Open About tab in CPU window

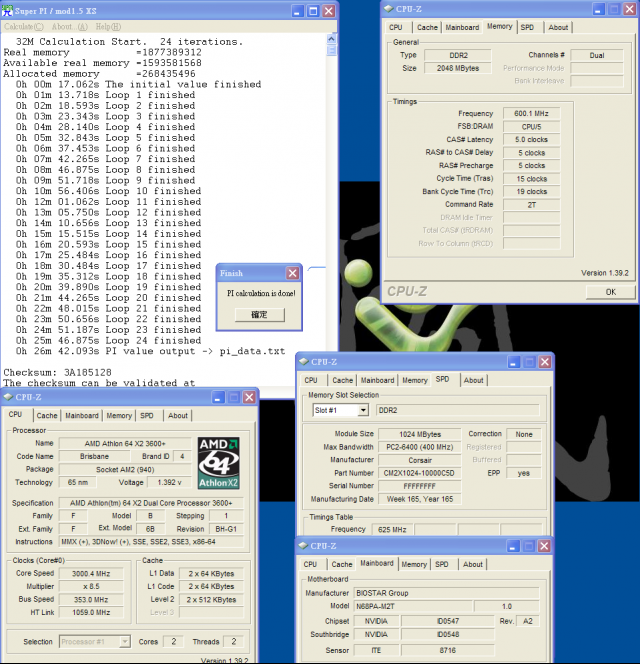[177, 415]
